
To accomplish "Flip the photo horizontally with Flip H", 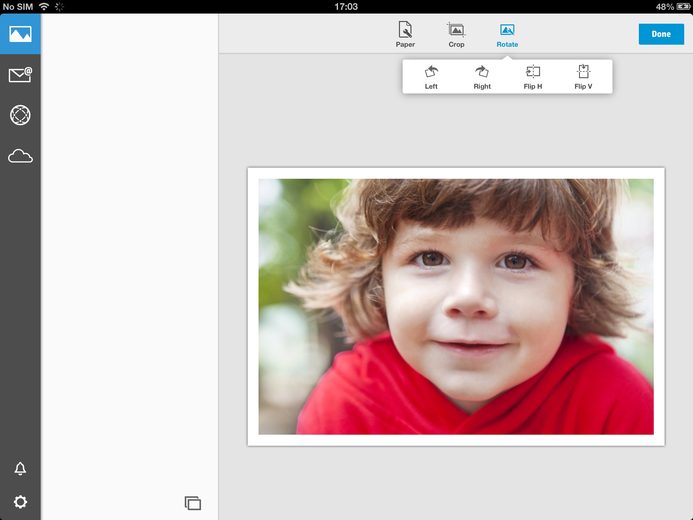I will click(533, 77).
